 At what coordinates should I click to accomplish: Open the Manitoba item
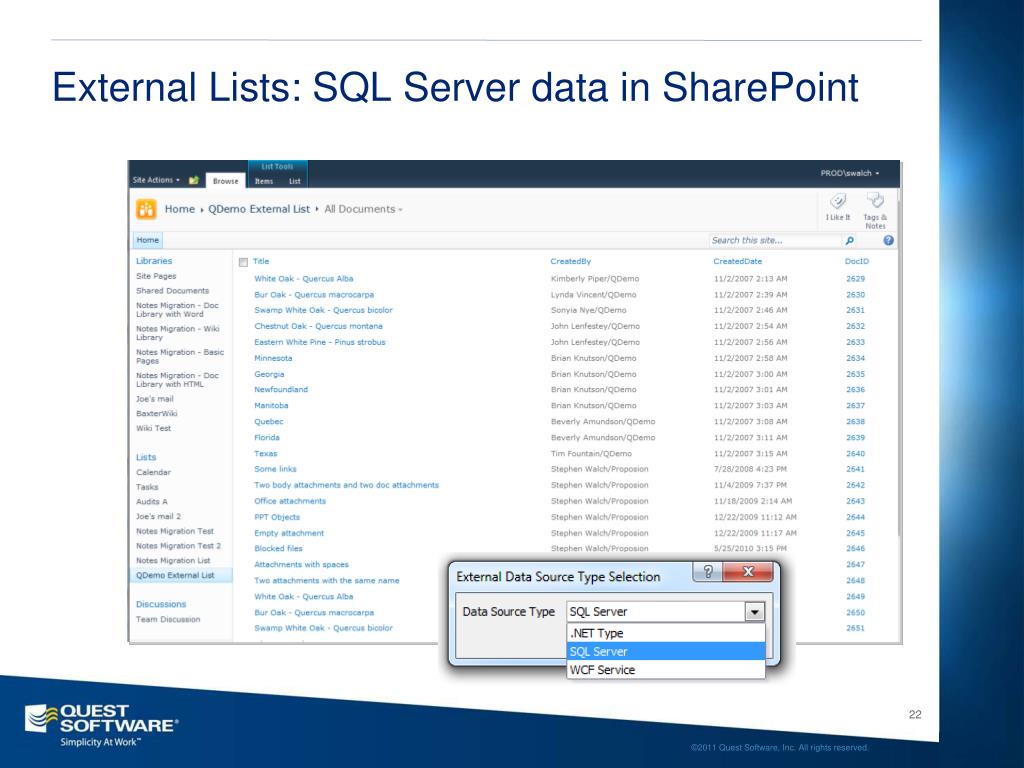(271, 406)
